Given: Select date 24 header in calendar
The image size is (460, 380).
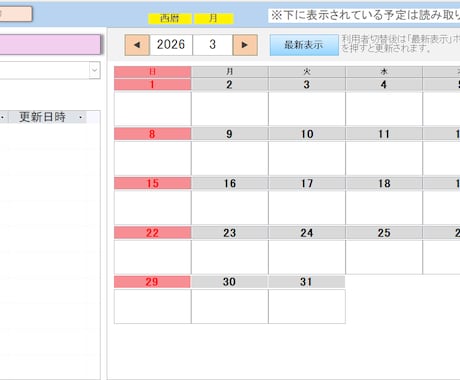Looking at the screenshot, I should [307, 233].
